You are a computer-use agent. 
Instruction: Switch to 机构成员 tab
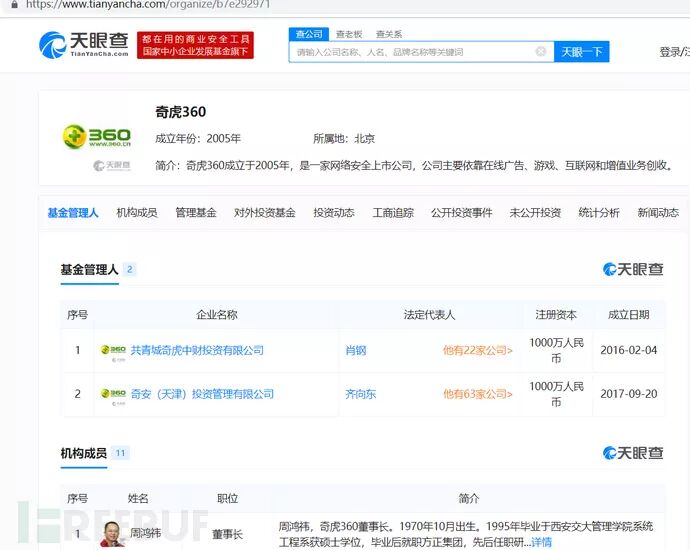(x=137, y=213)
